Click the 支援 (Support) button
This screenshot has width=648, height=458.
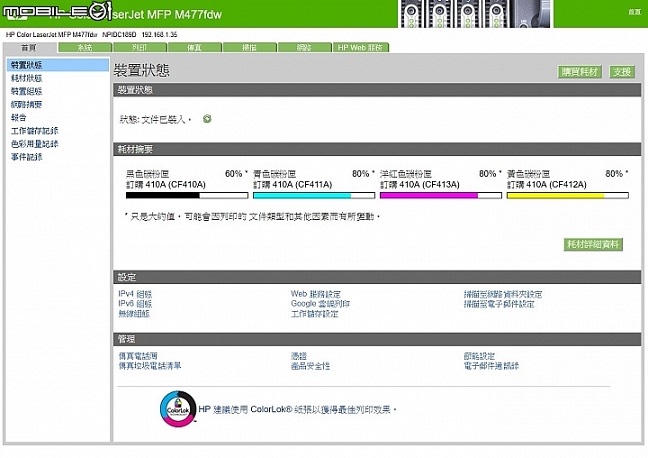(x=622, y=72)
